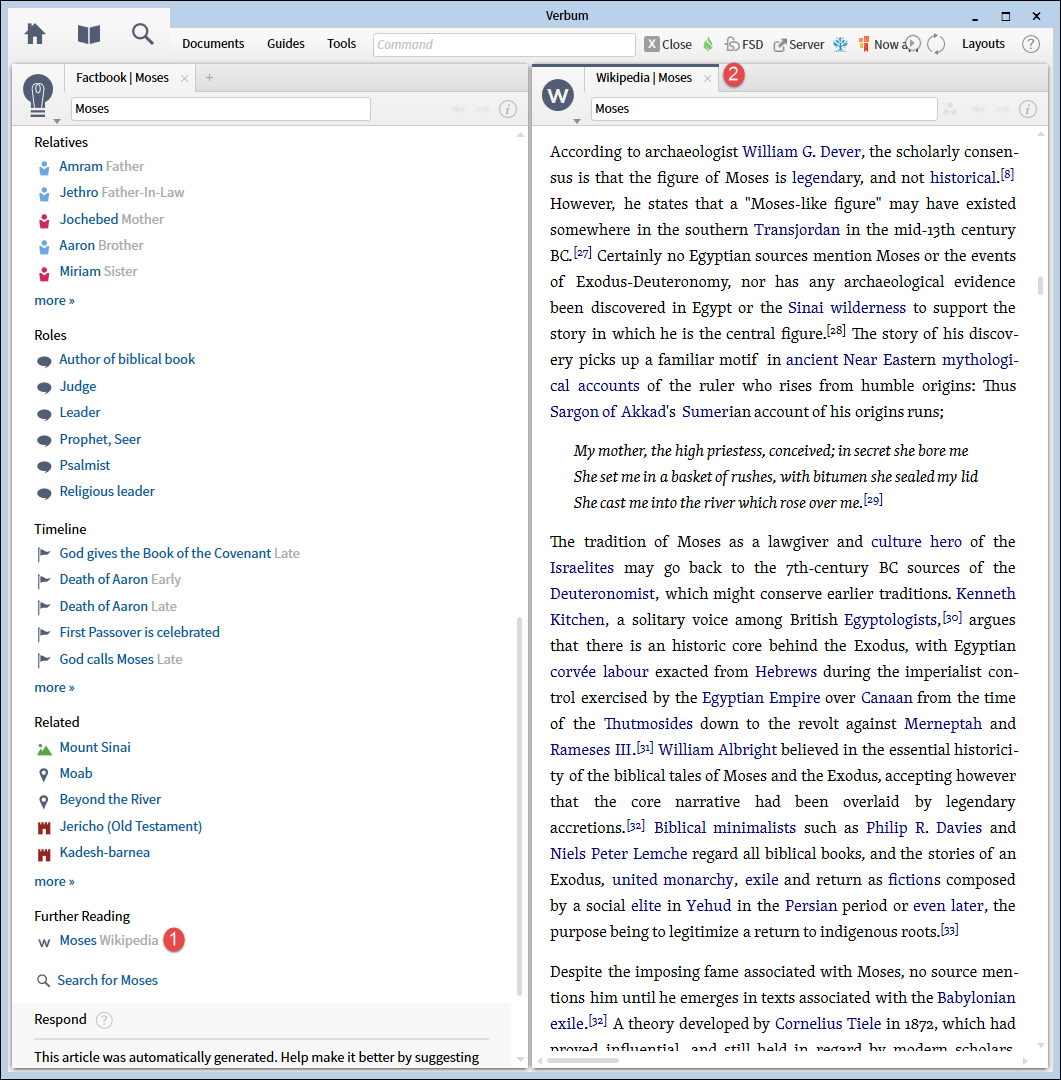The image size is (1061, 1080).
Task: Click Search for Moses link
Action: 107,980
